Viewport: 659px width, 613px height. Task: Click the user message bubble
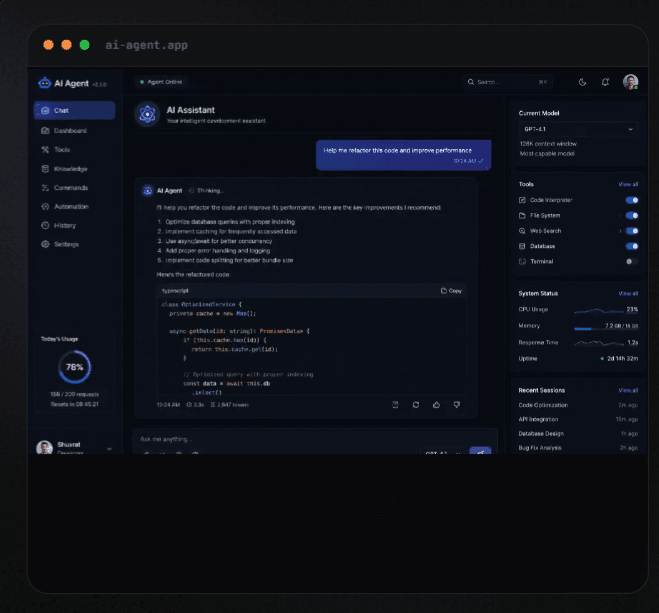tap(403, 155)
